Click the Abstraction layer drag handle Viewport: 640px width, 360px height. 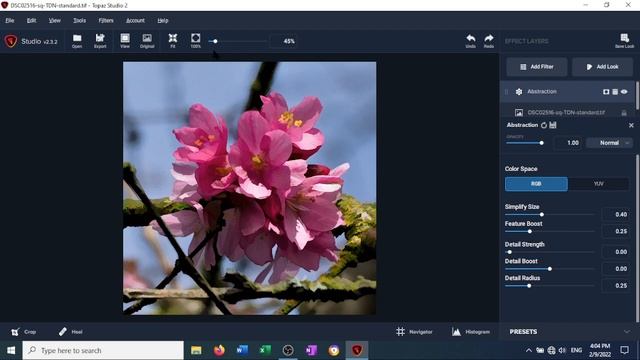(x=507, y=92)
